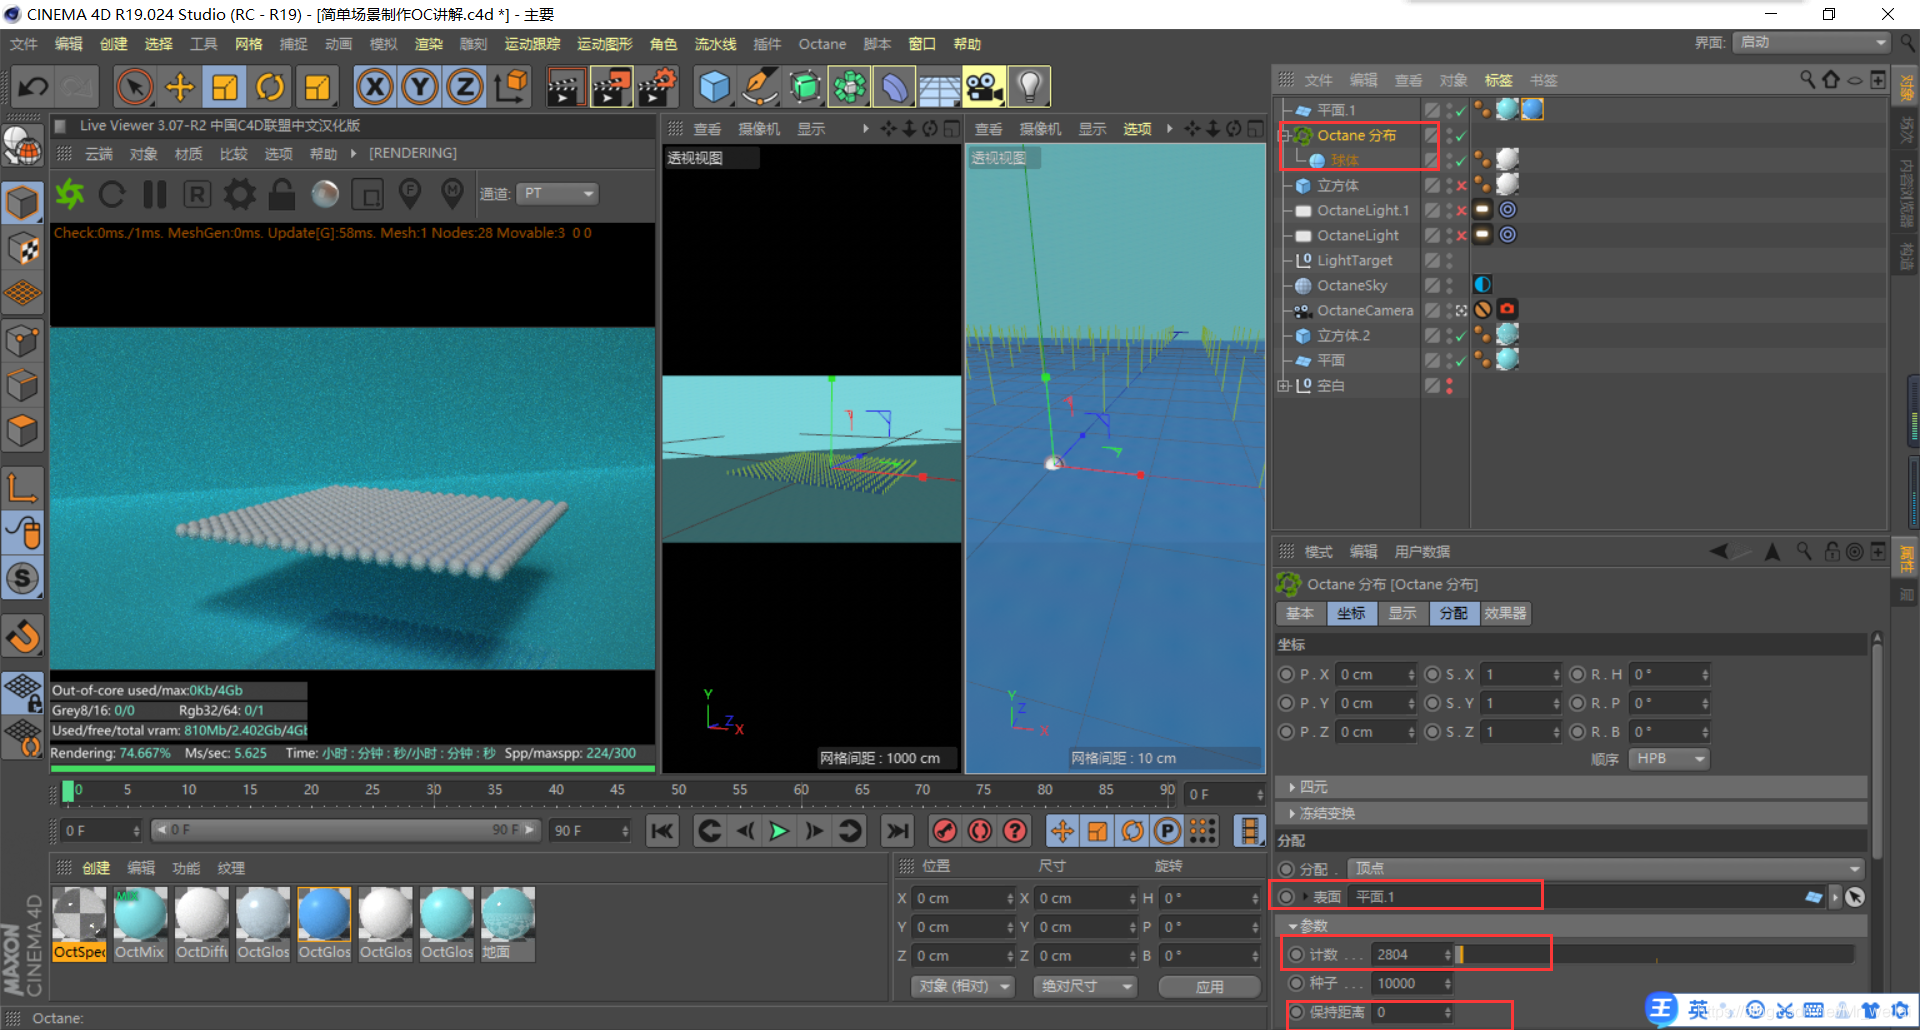The width and height of the screenshot is (1920, 1030).
Task: Select the Rotate tool
Action: coord(270,87)
